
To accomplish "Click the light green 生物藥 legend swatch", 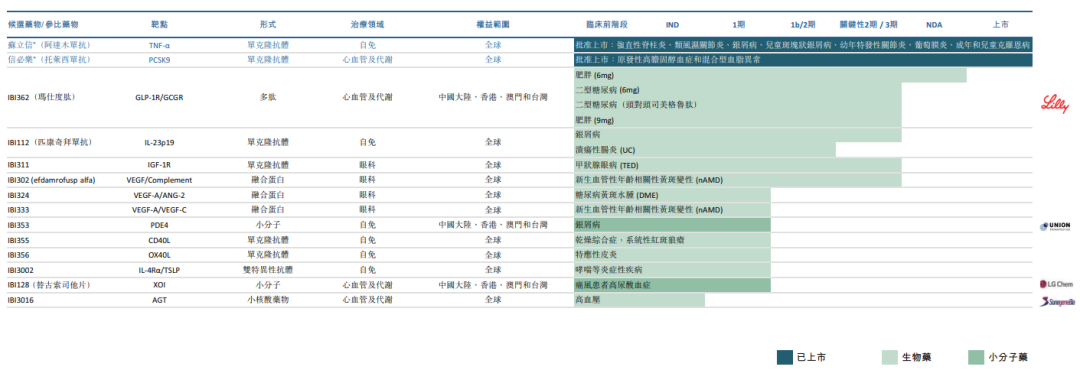I will click(x=890, y=357).
